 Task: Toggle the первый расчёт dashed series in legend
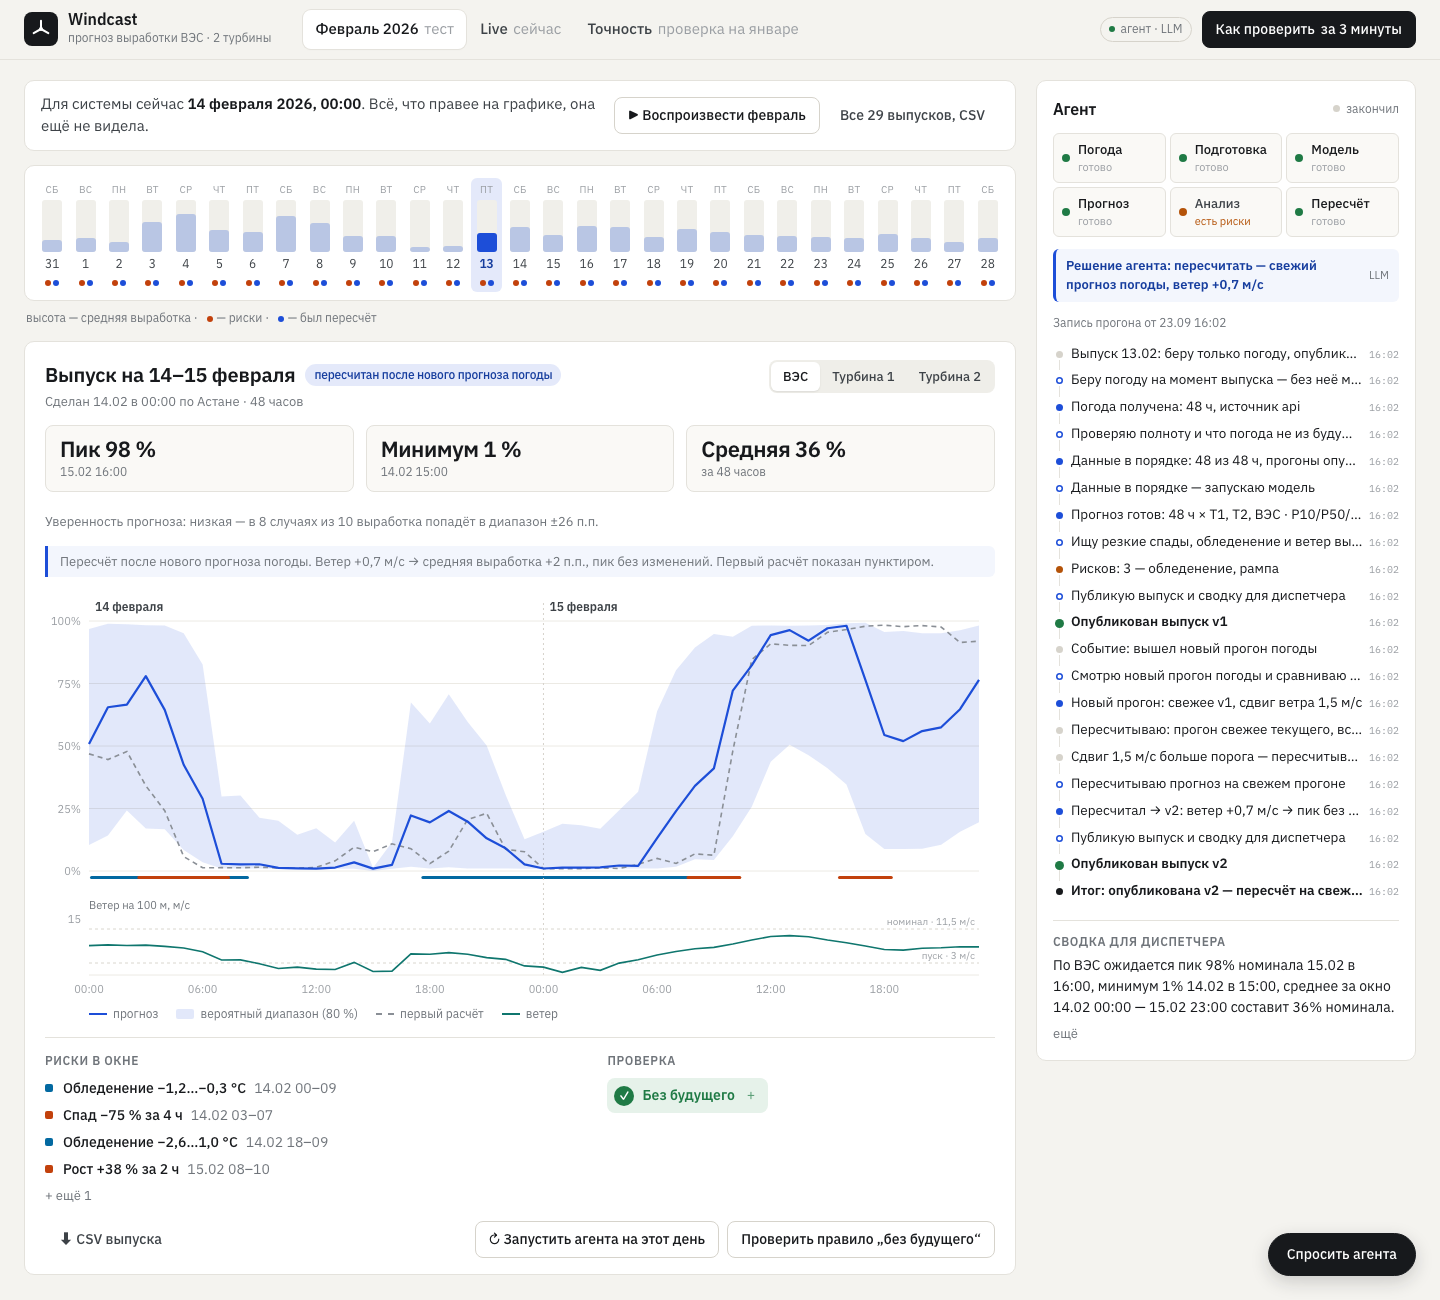point(429,1014)
